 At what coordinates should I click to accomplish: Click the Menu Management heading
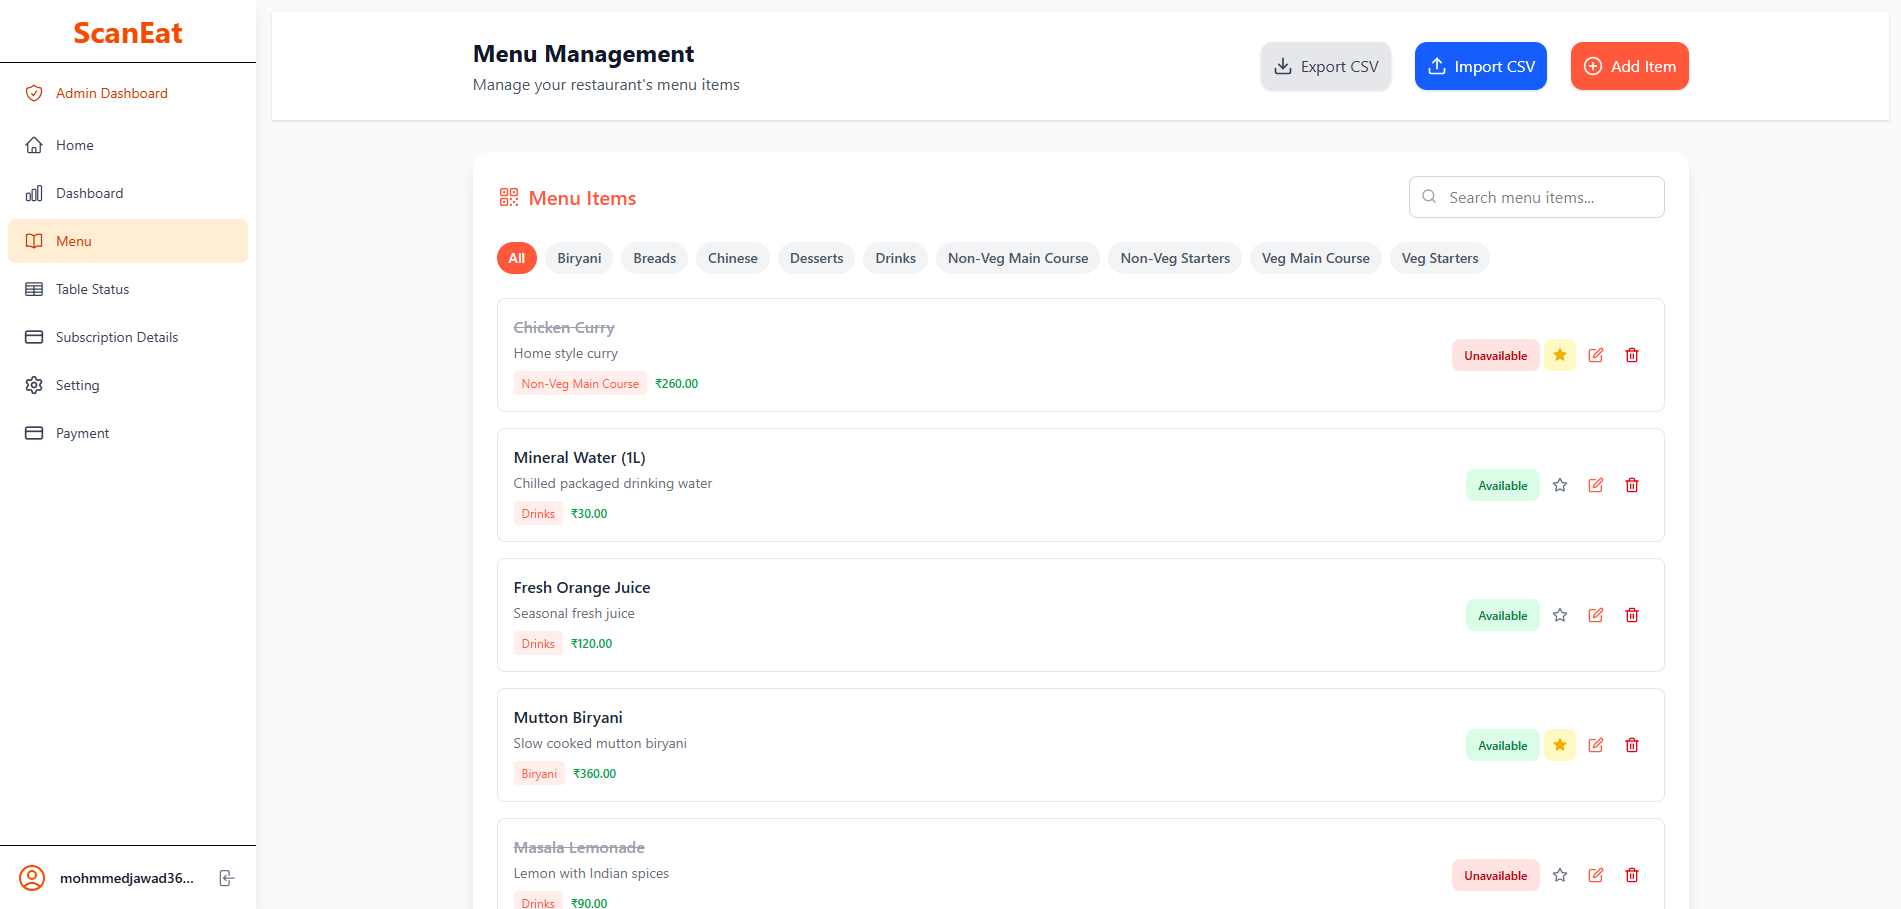point(583,53)
